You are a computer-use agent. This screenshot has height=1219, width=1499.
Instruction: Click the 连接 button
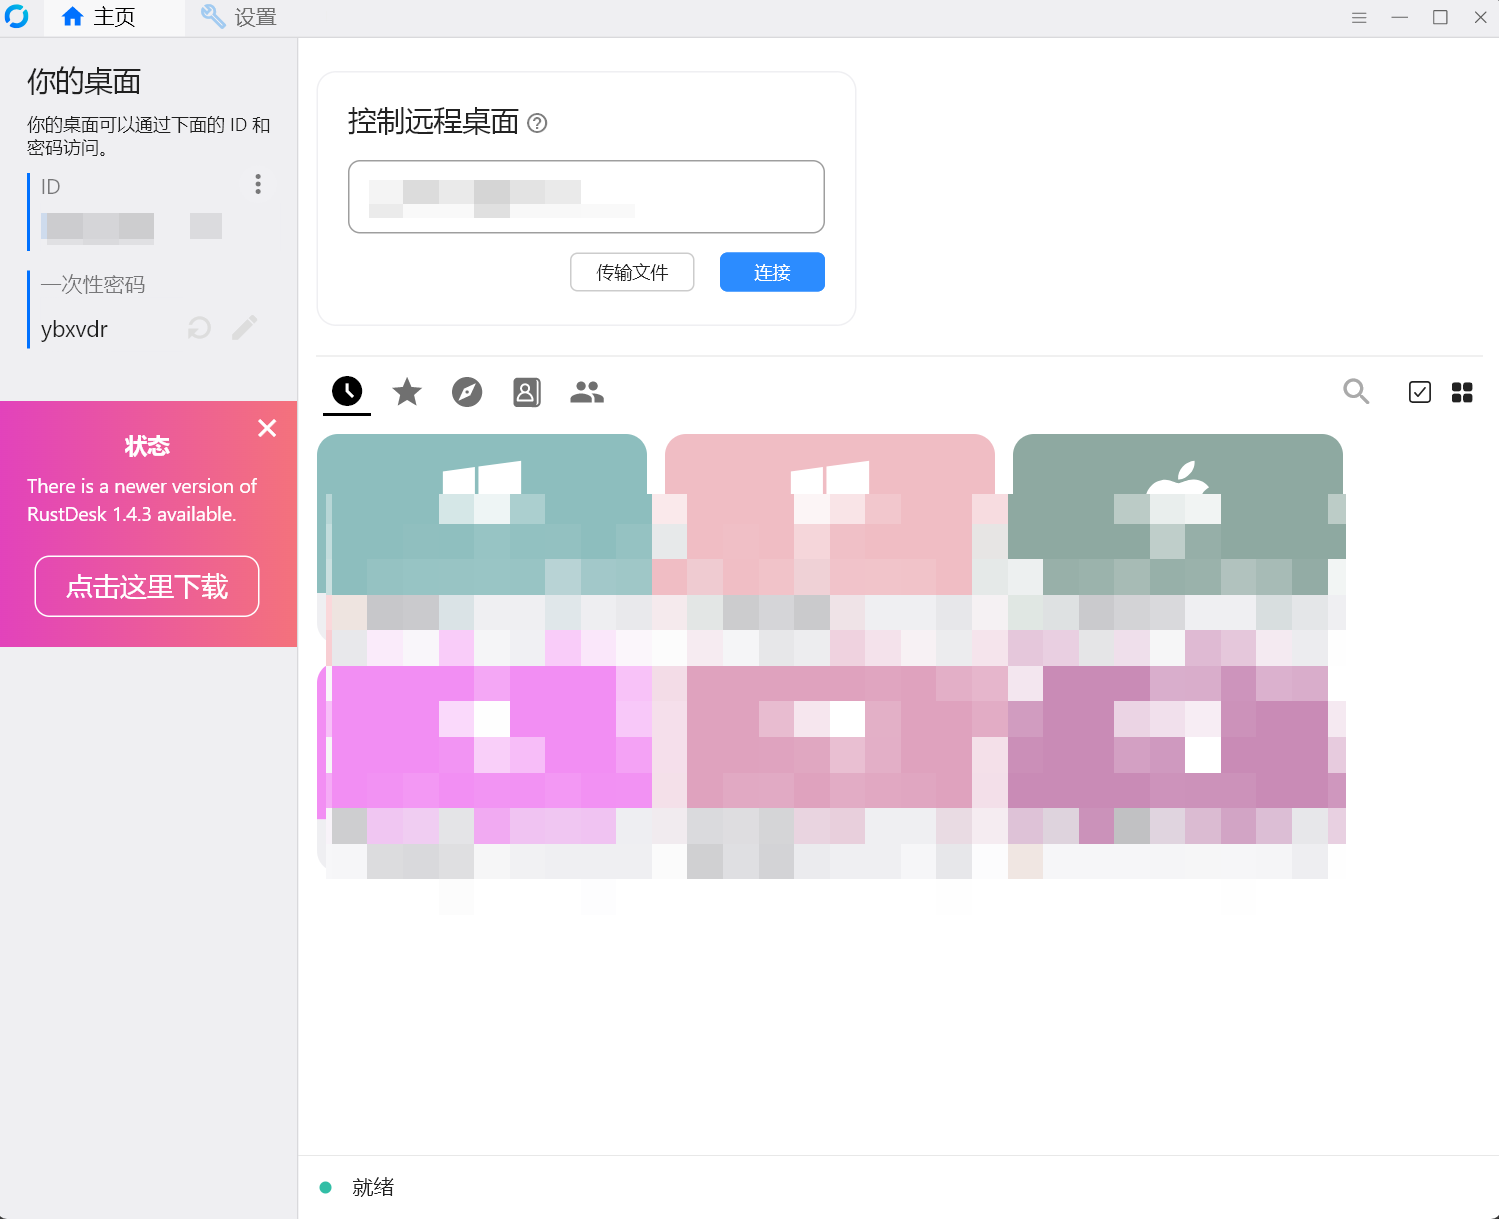pos(772,272)
